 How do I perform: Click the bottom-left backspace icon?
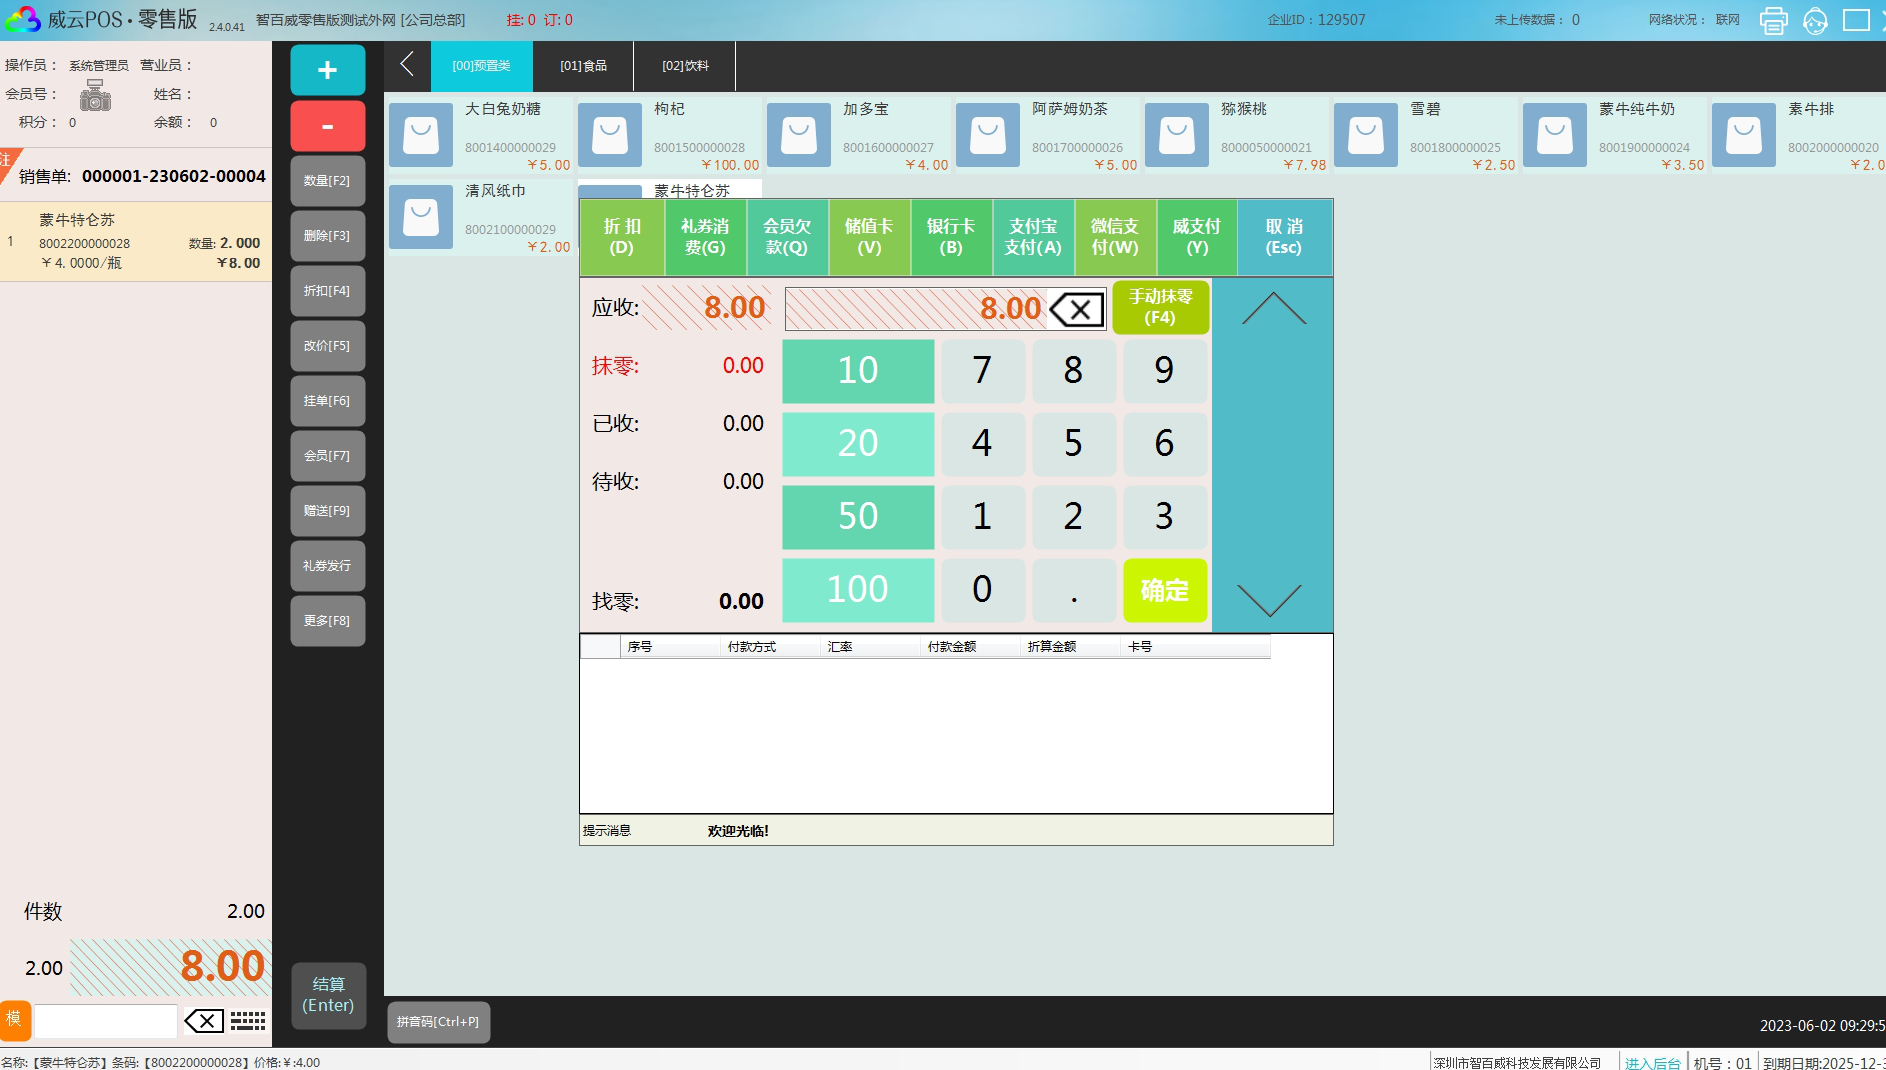[204, 1021]
